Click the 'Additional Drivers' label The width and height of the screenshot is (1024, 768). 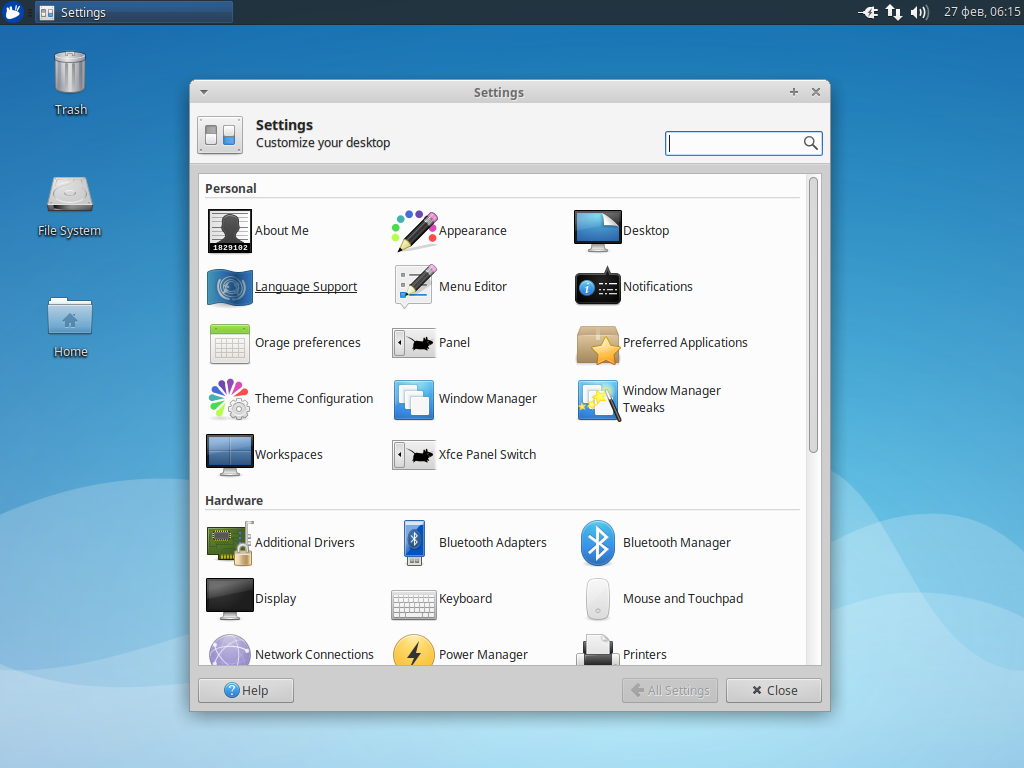click(x=304, y=542)
